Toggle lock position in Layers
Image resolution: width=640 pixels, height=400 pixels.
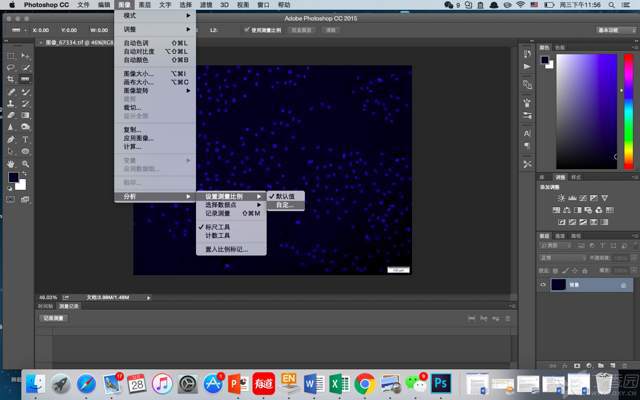575,271
